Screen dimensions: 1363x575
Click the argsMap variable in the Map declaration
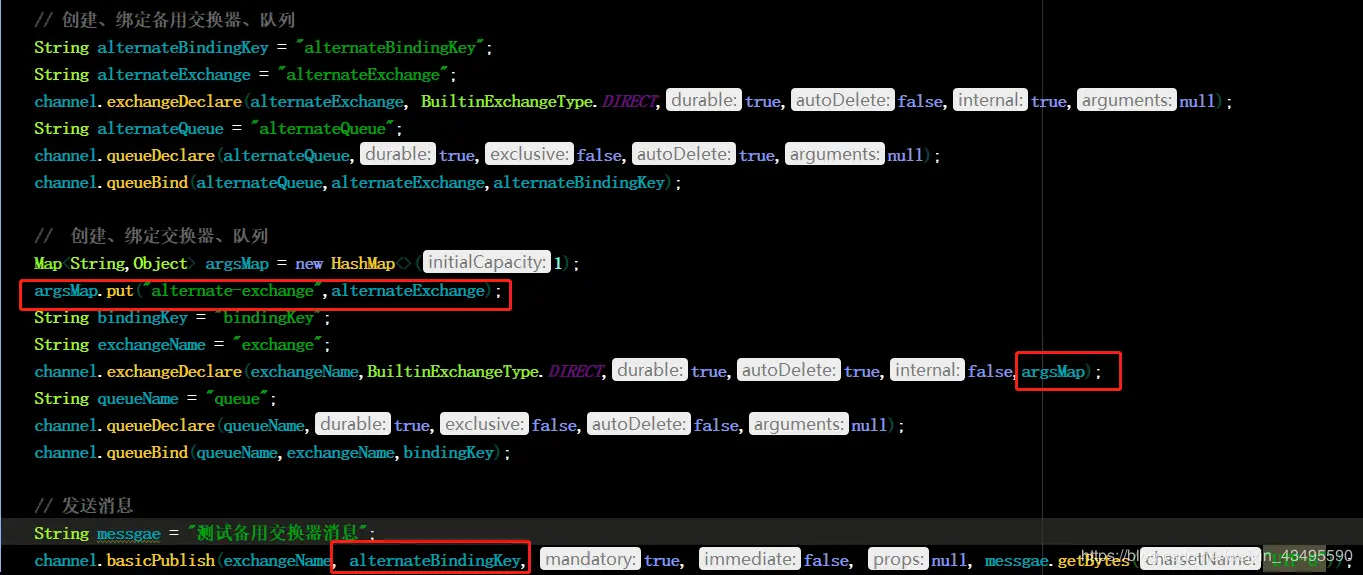[x=237, y=263]
